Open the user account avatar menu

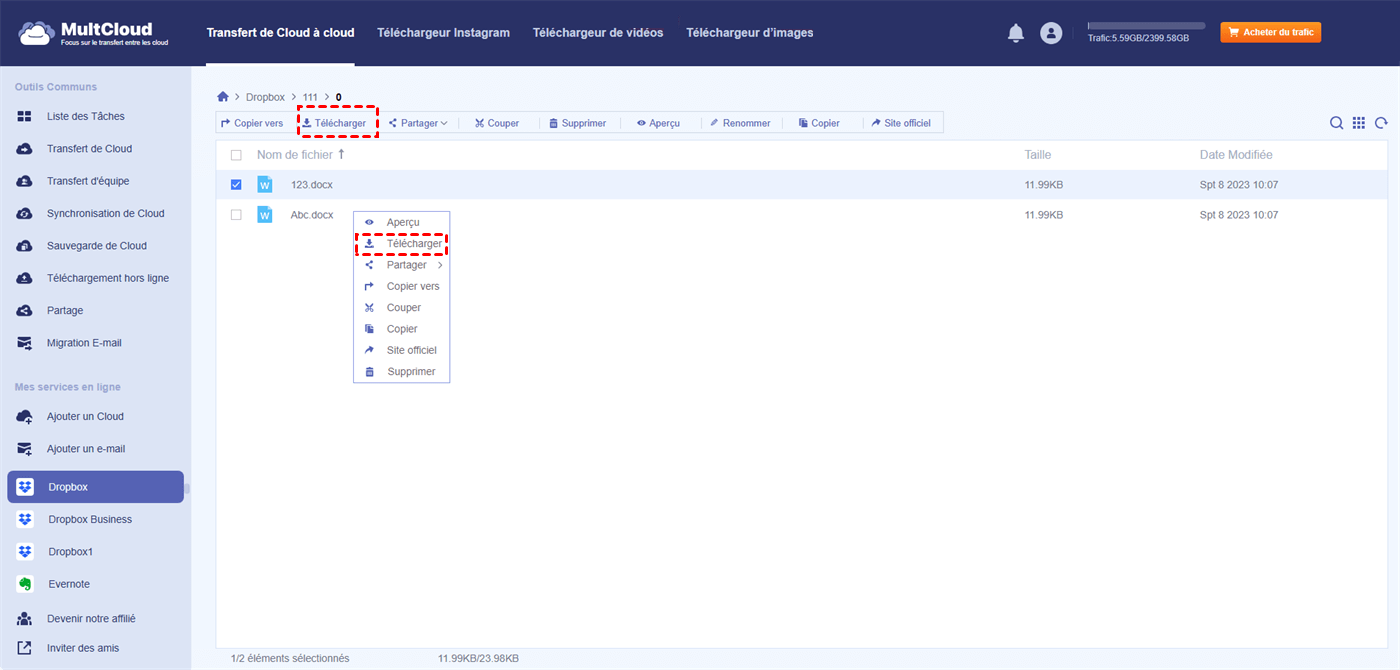coord(1051,33)
